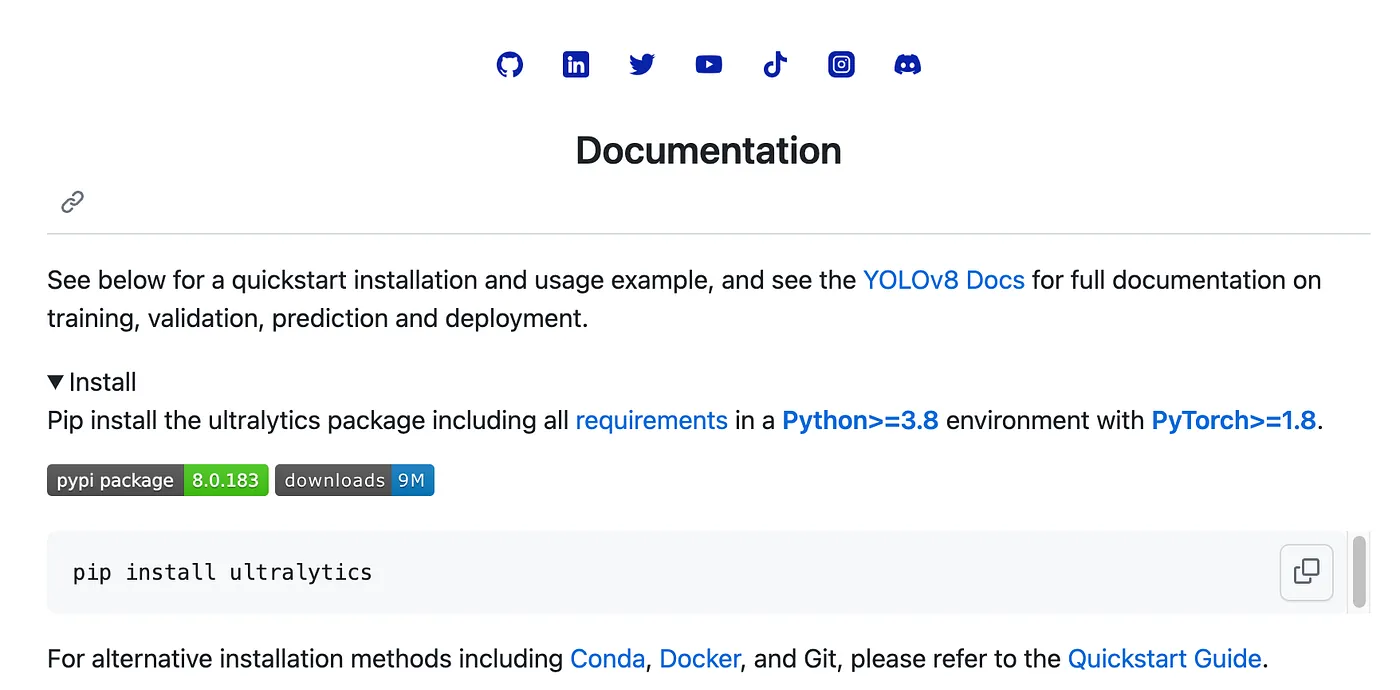
Task: Open the GitHub icon link
Action: (x=510, y=65)
